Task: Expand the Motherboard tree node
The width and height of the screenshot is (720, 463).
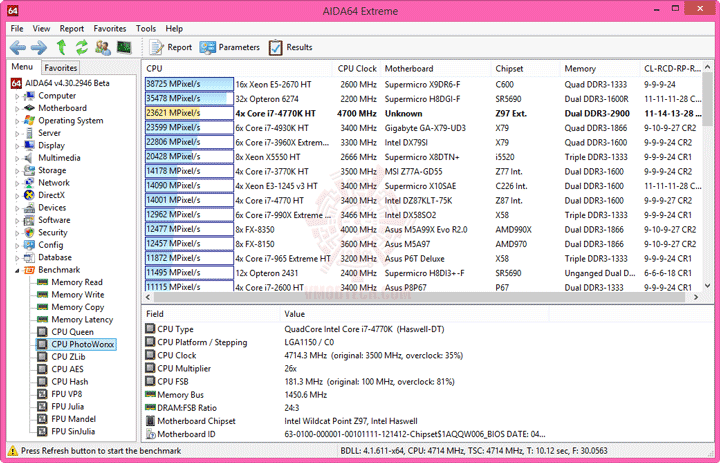Action: click(17, 108)
